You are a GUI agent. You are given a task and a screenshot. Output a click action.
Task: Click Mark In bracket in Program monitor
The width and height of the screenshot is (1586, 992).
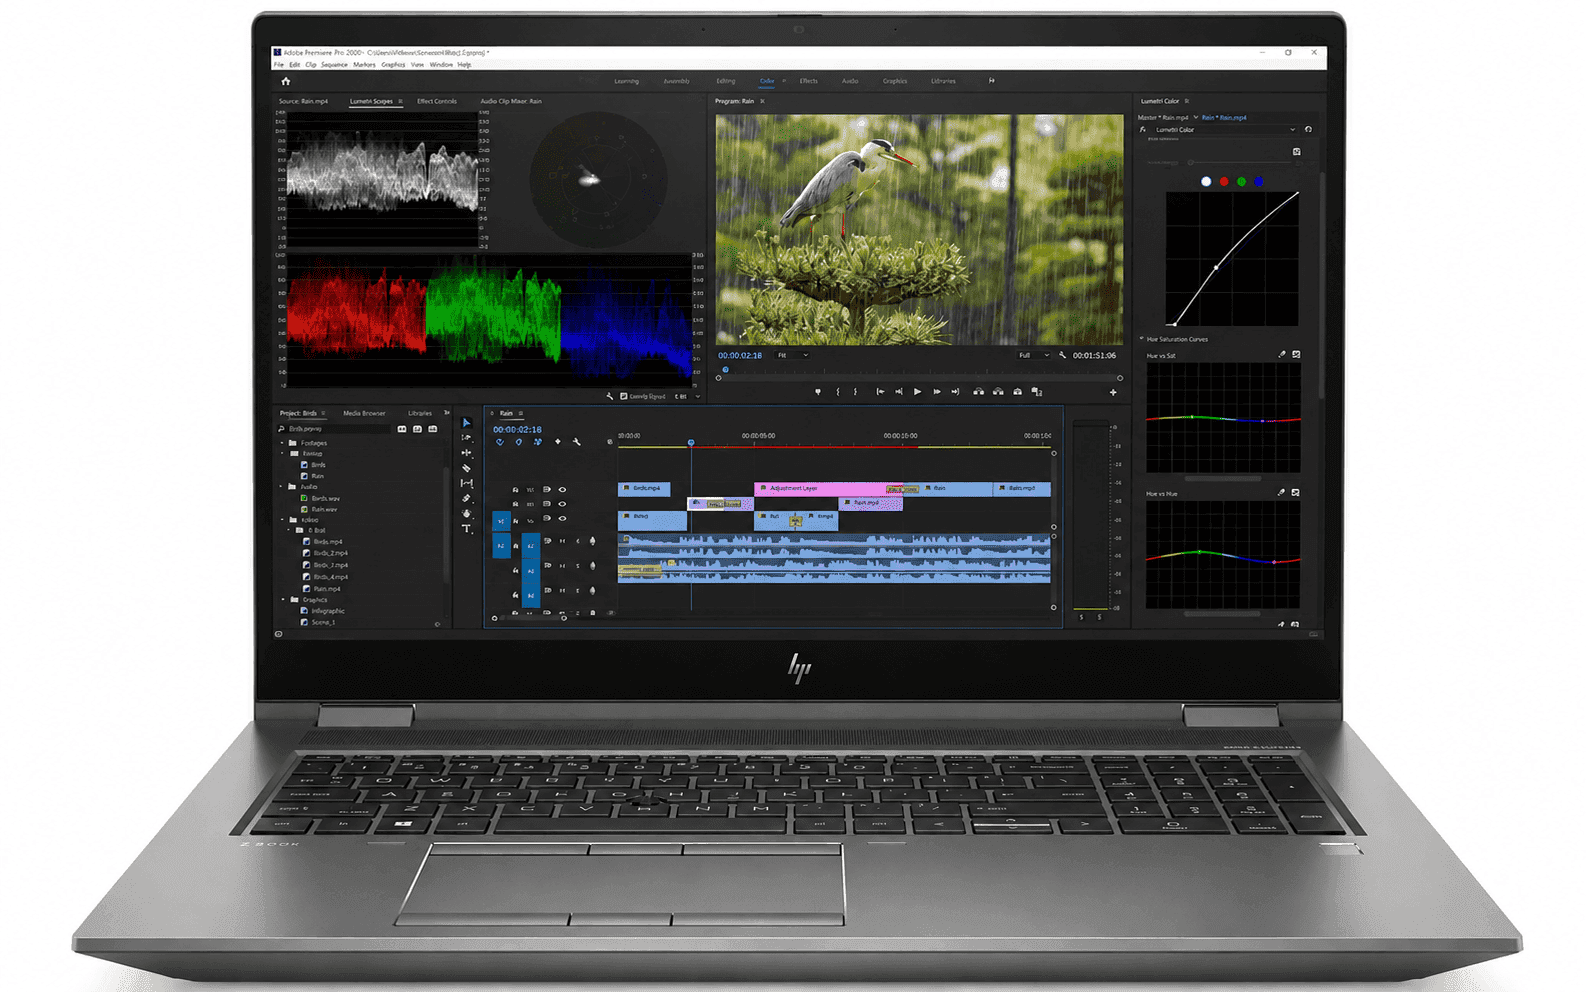(837, 392)
